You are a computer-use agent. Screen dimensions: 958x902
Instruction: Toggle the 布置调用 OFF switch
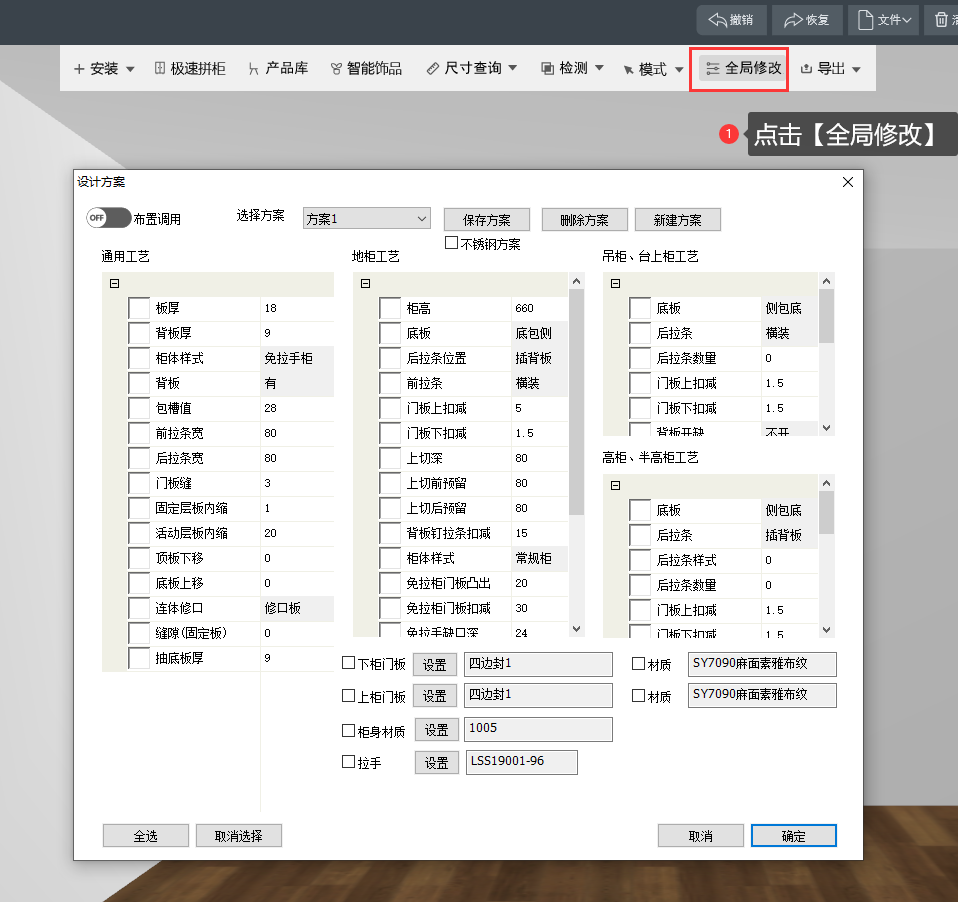108,218
